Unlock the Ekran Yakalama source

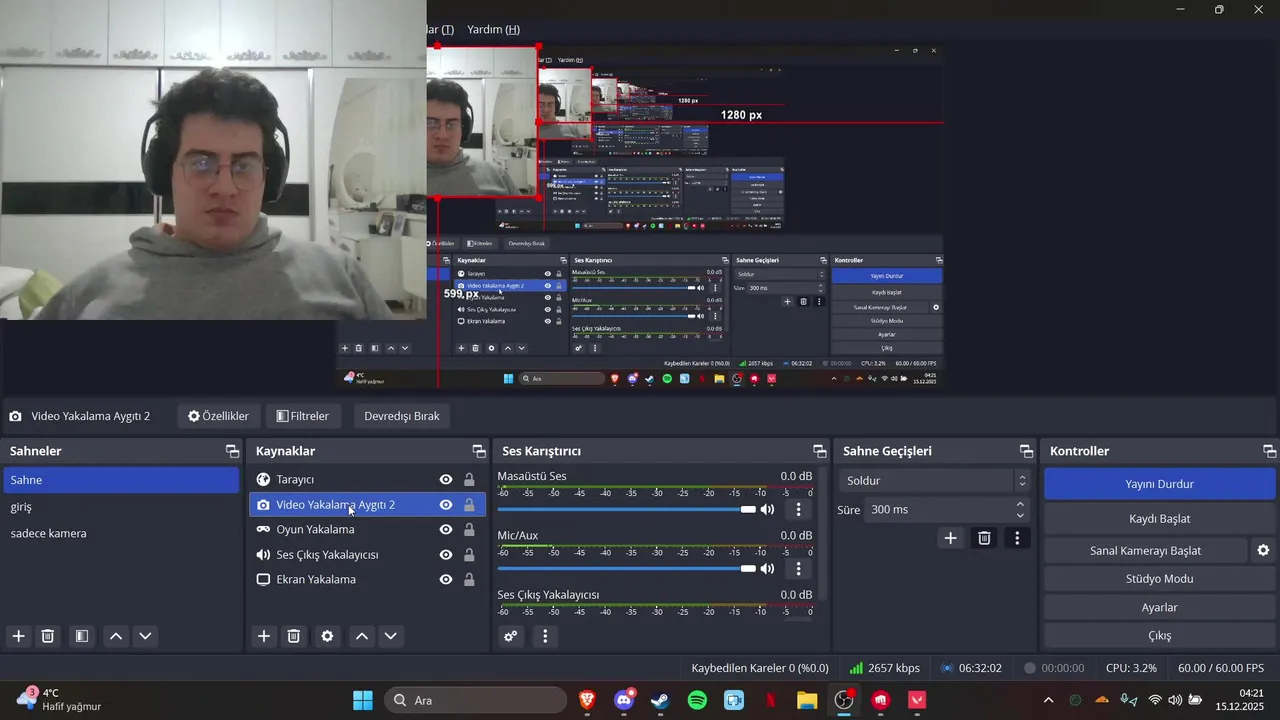(469, 579)
